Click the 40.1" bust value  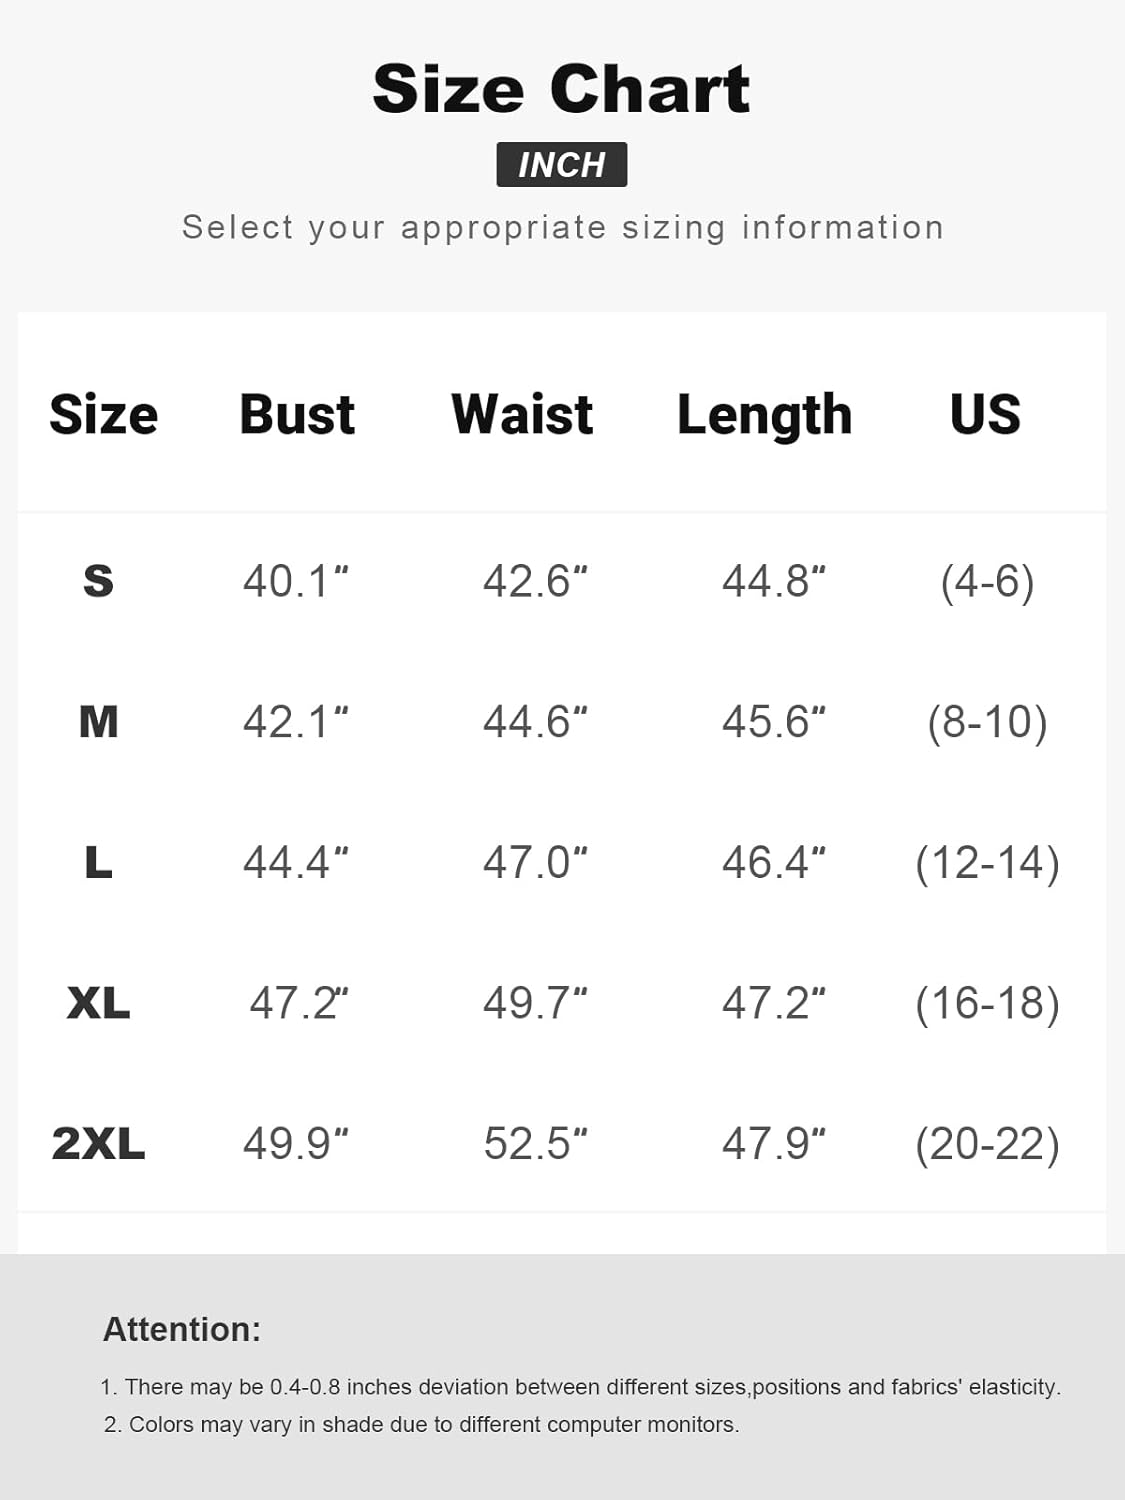(x=295, y=581)
